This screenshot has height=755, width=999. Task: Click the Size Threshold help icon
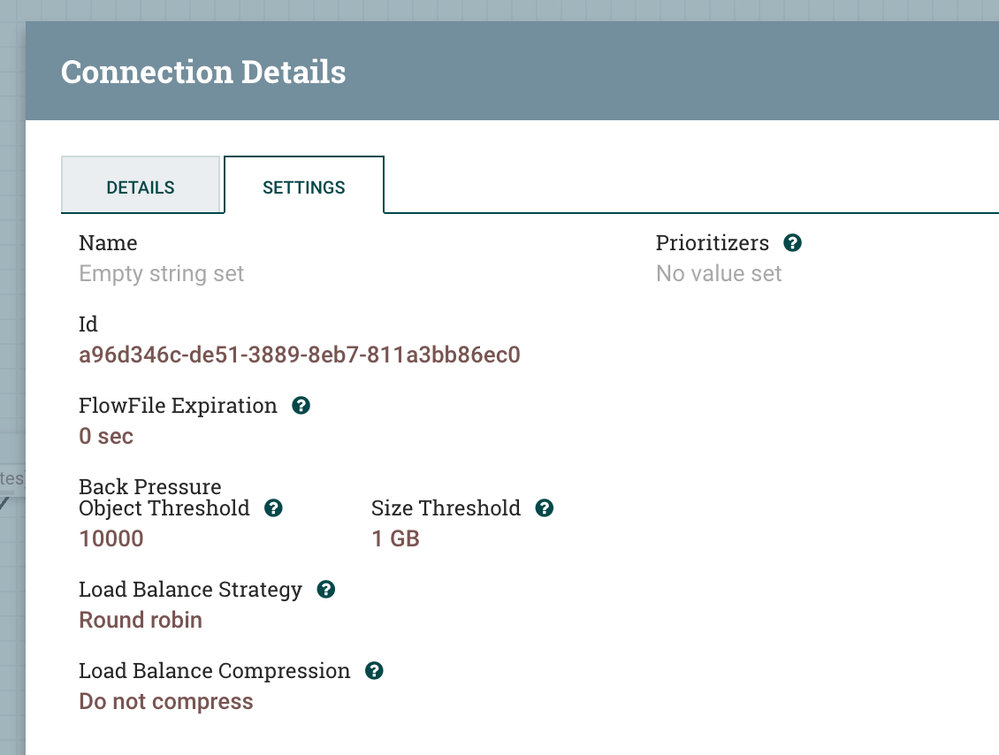(544, 508)
